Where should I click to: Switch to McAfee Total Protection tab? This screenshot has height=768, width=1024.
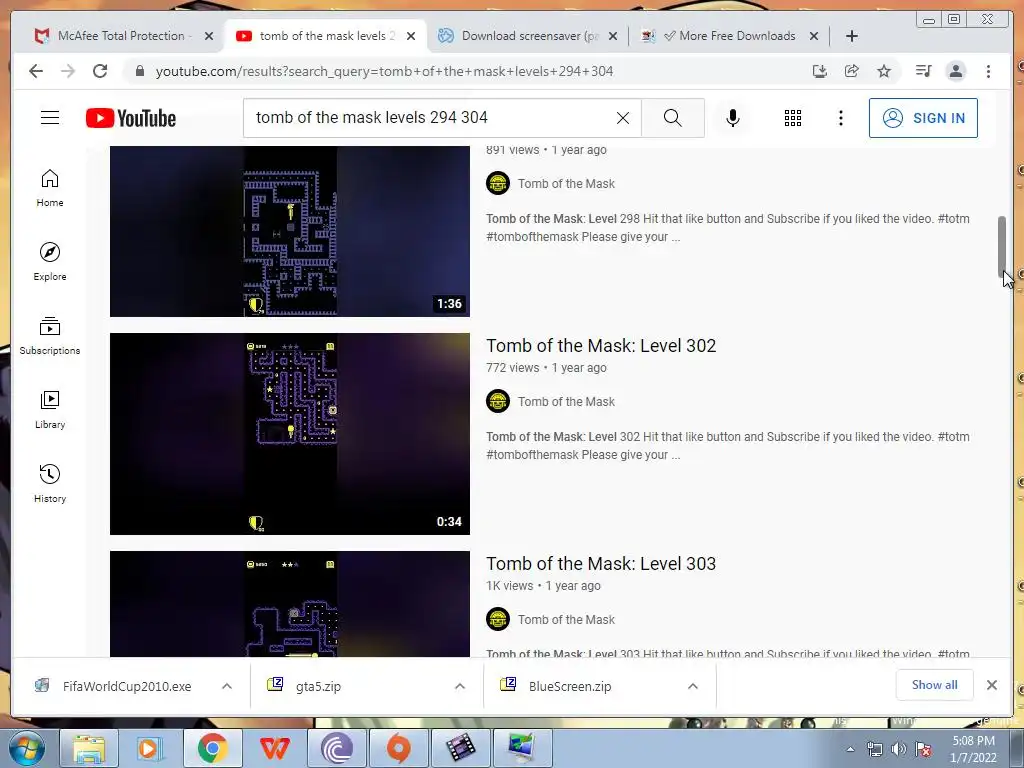122,36
